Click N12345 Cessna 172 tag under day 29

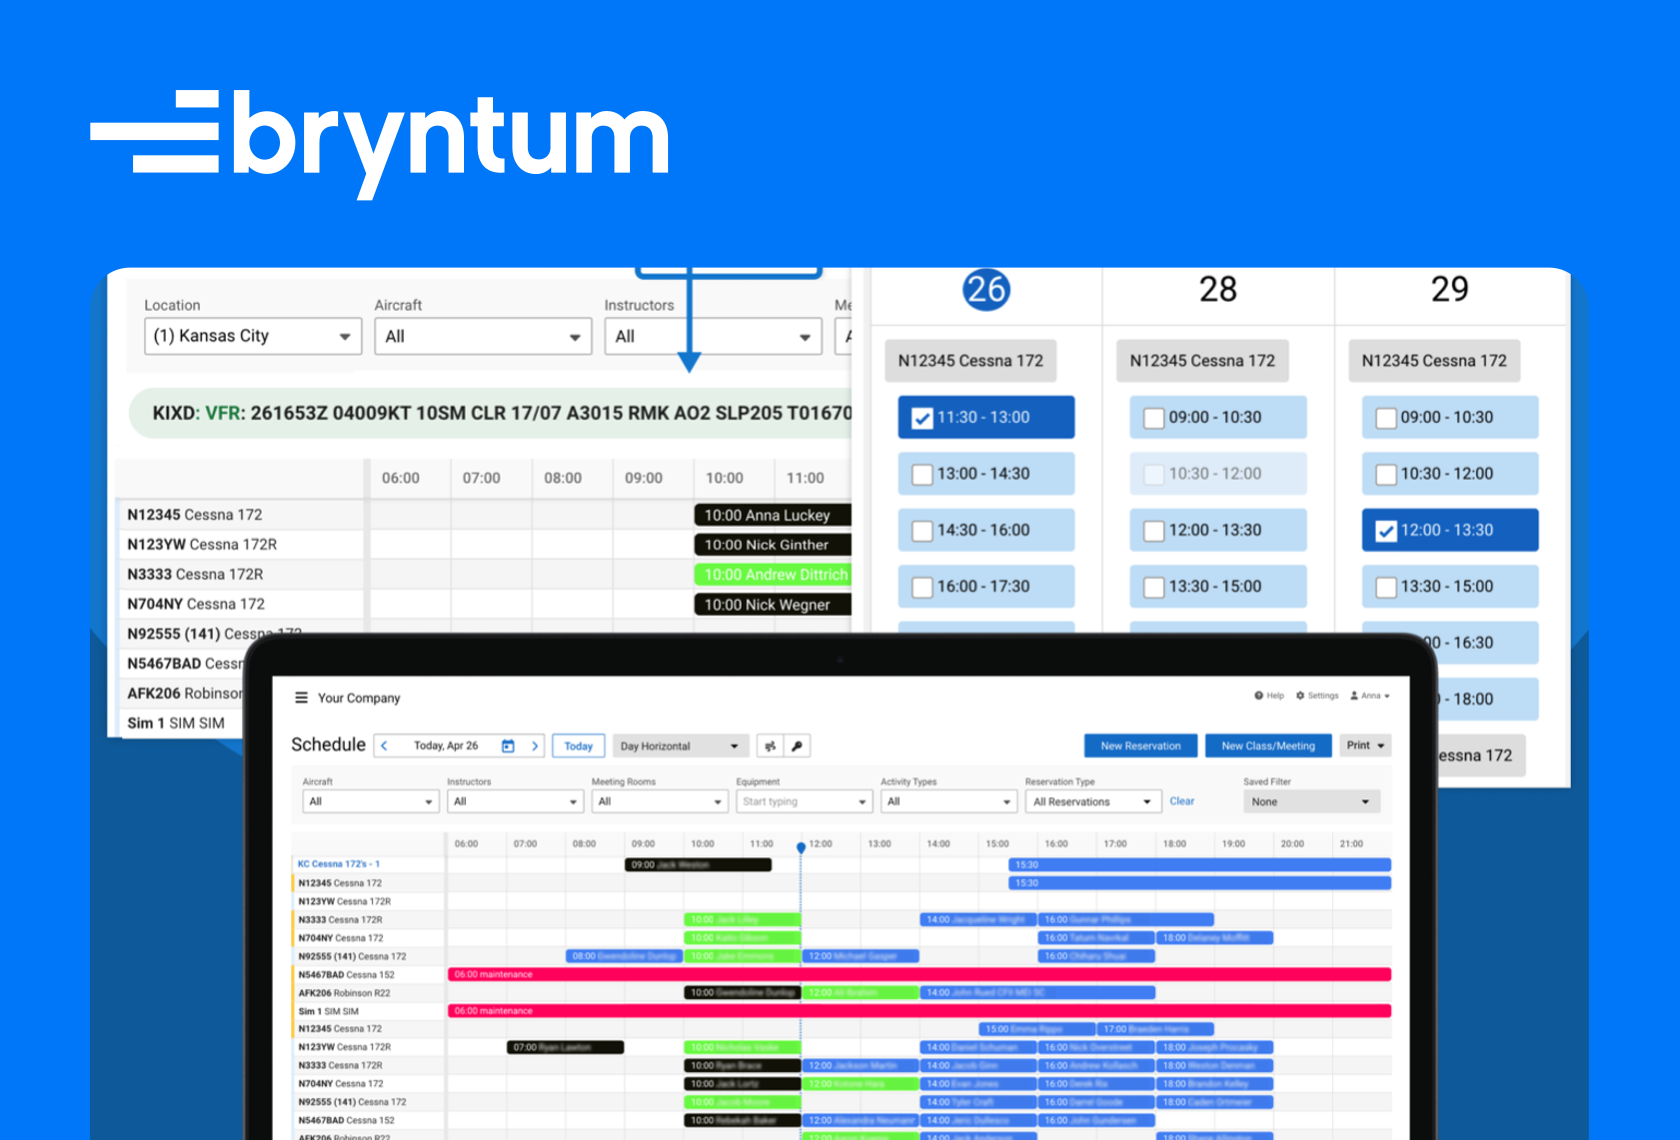pyautogui.click(x=1434, y=361)
